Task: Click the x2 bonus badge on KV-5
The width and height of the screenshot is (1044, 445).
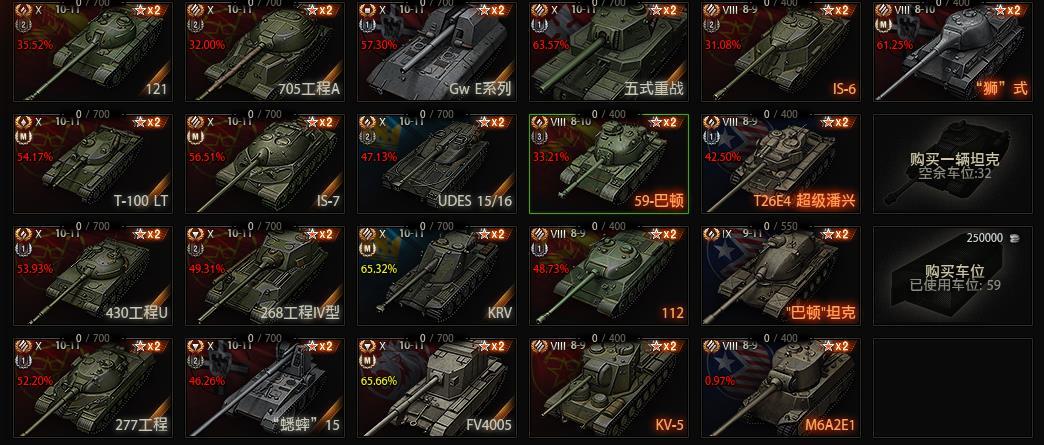Action: pos(666,346)
